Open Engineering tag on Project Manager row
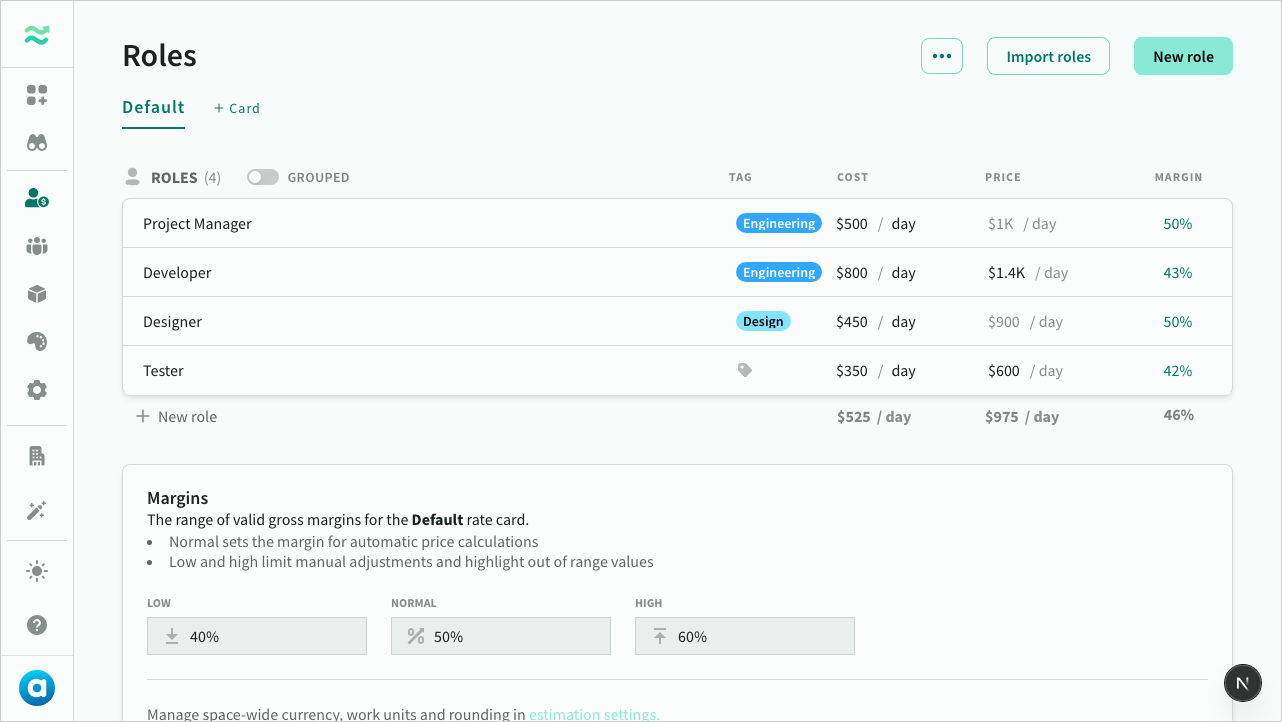Image resolution: width=1282 pixels, height=722 pixels. 778,224
